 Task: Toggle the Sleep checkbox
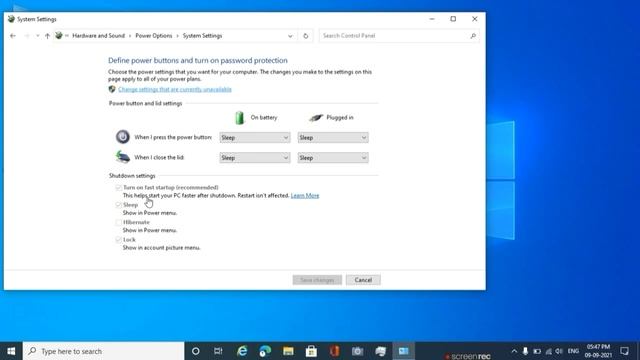click(x=118, y=204)
